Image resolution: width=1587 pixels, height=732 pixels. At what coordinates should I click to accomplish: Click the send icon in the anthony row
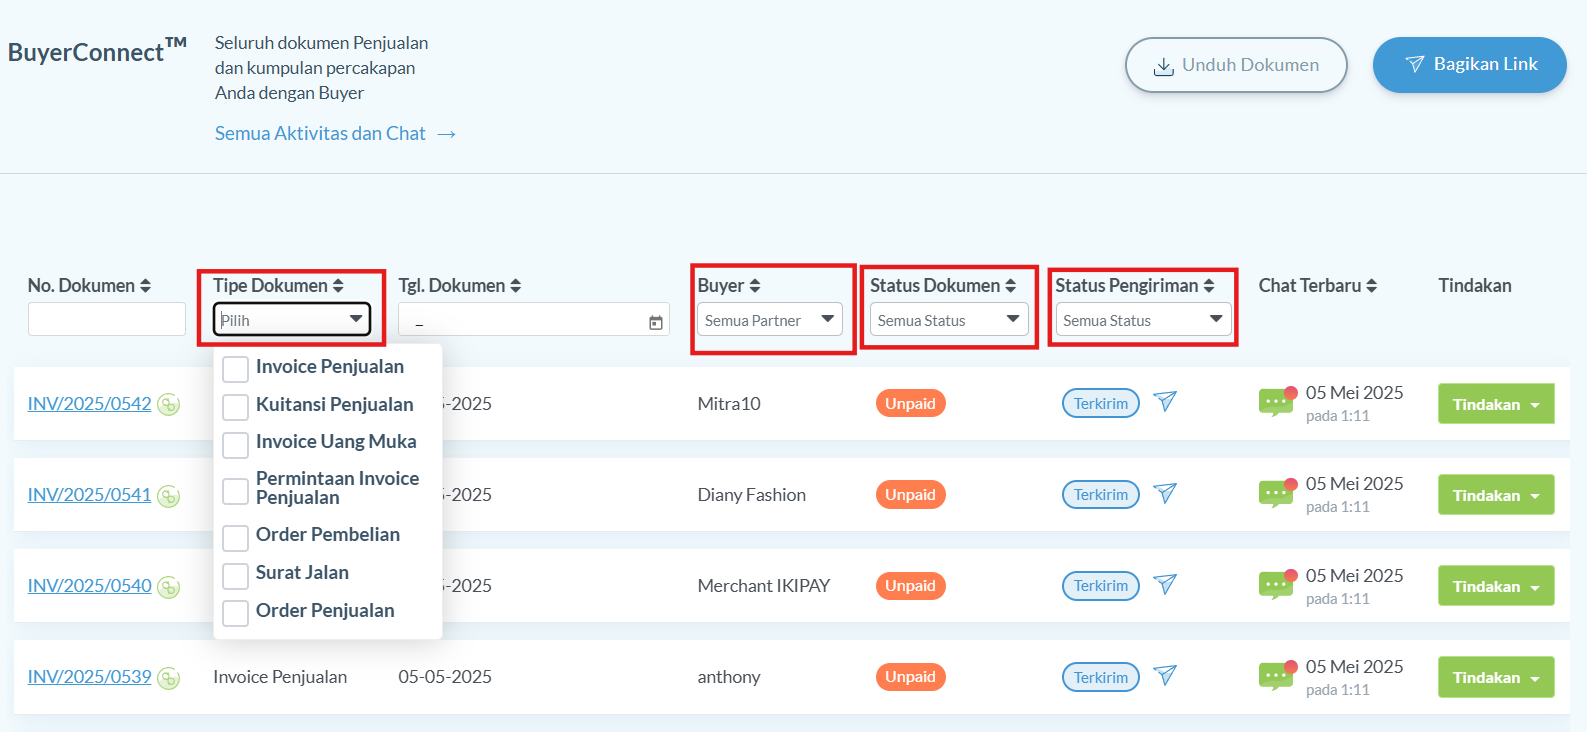pos(1165,676)
